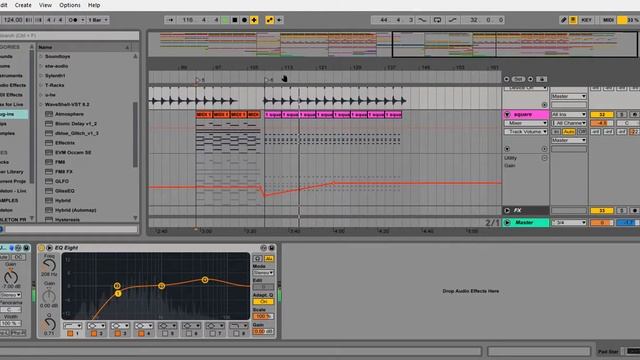Click the first orange MIDI clip

coord(204,115)
